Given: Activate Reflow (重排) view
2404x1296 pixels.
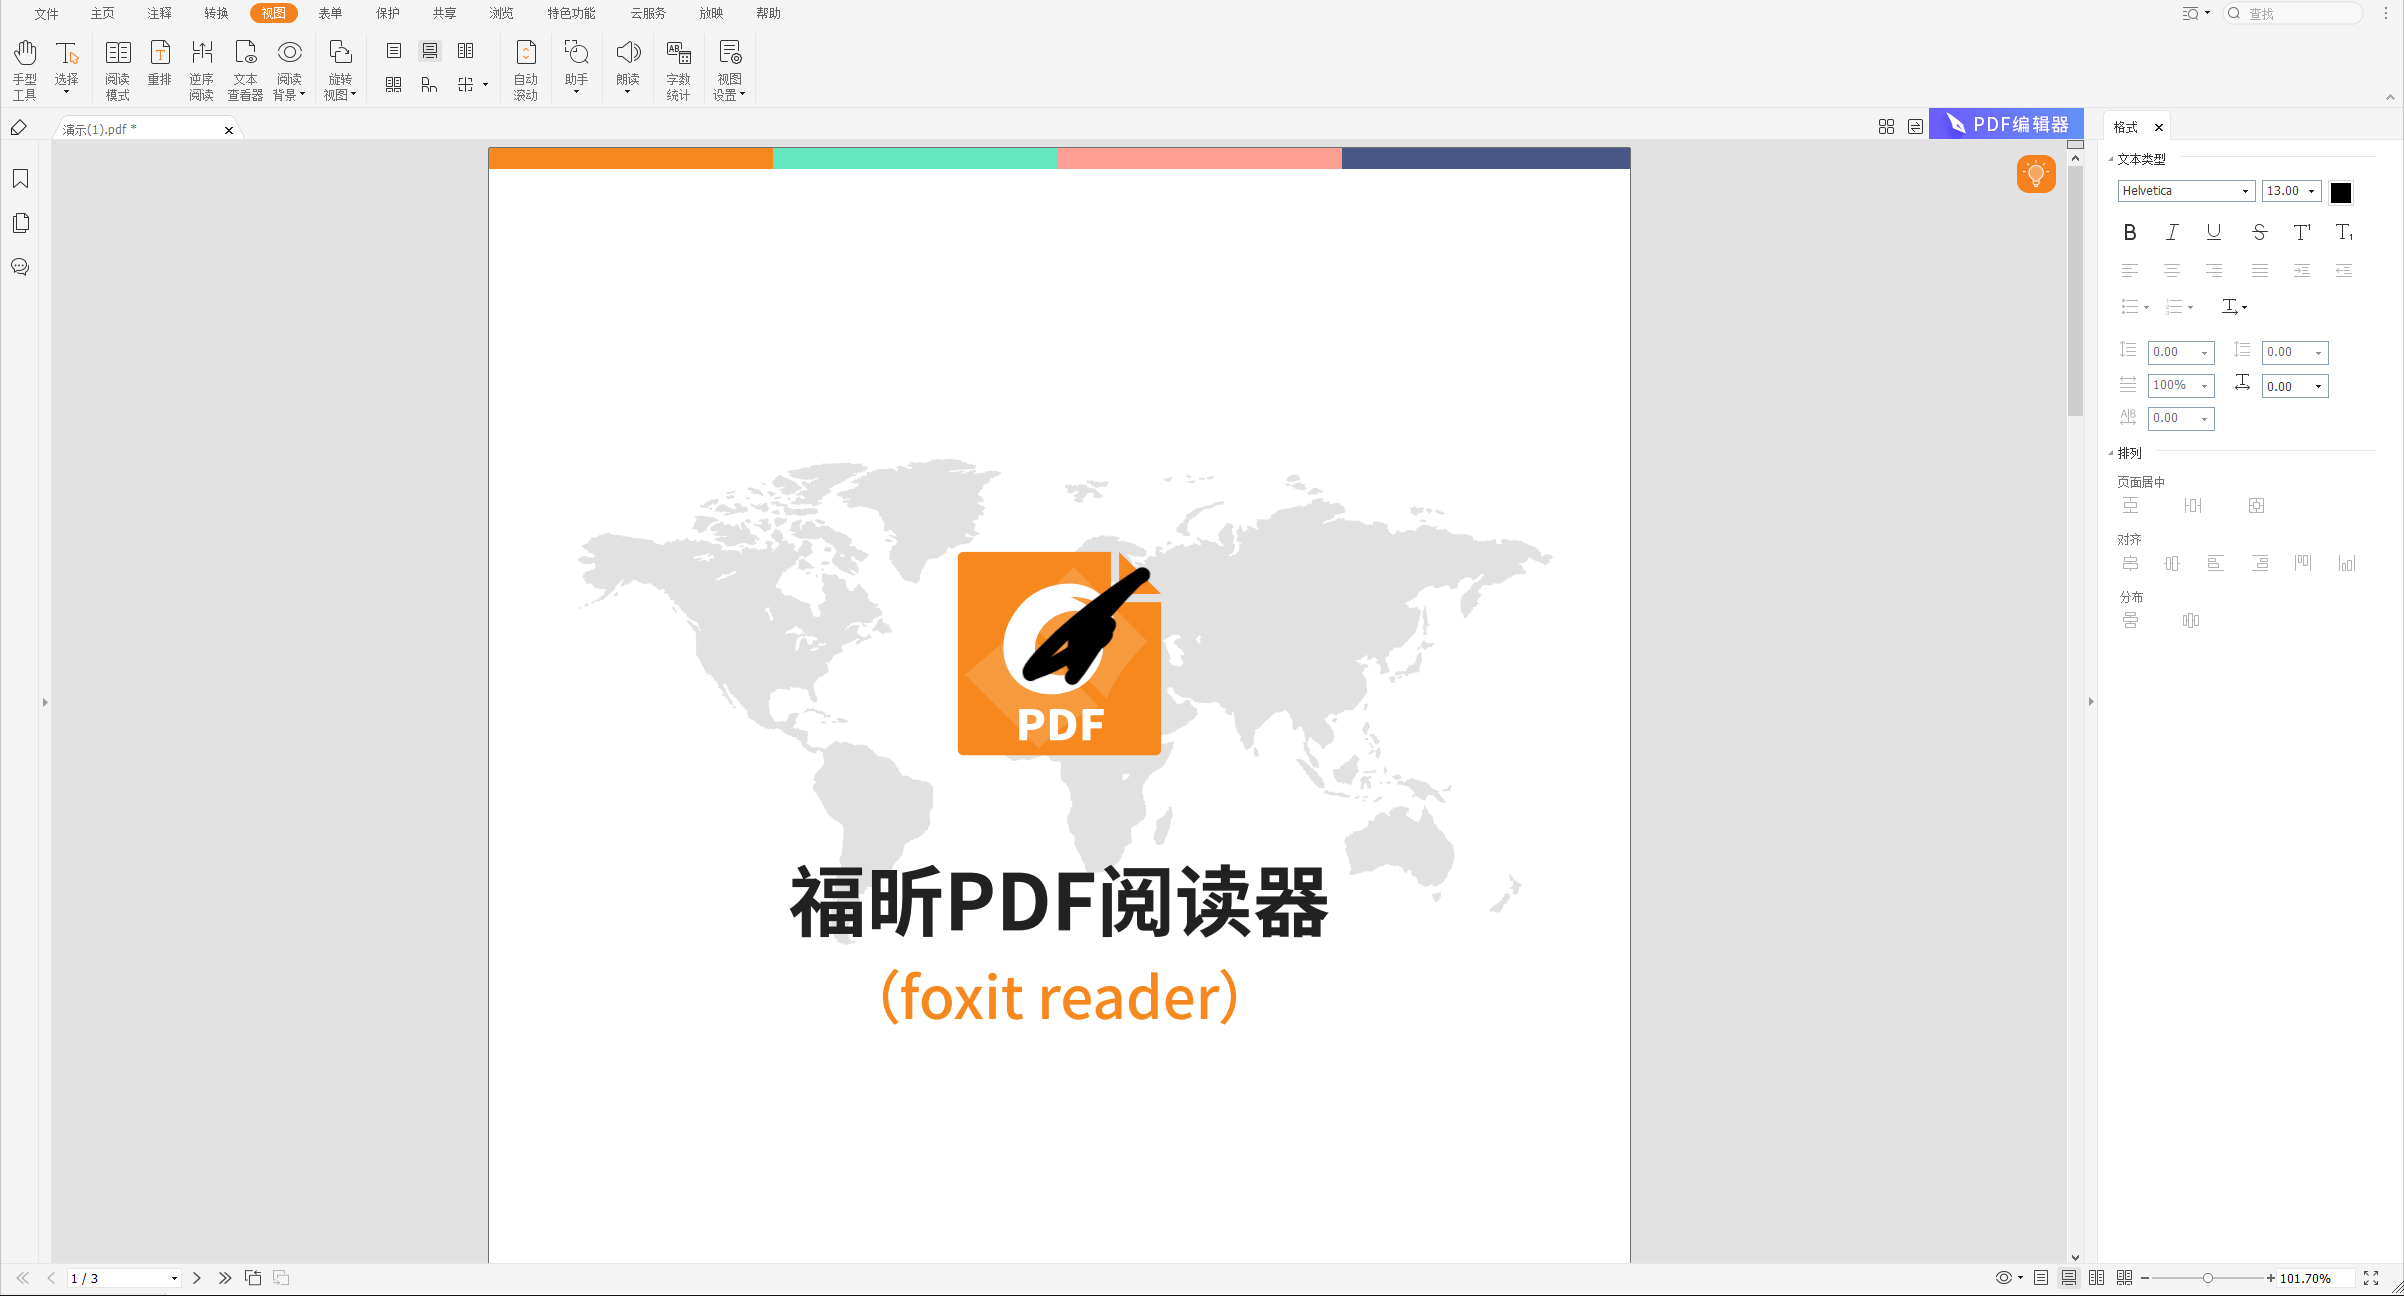Looking at the screenshot, I should (x=160, y=66).
